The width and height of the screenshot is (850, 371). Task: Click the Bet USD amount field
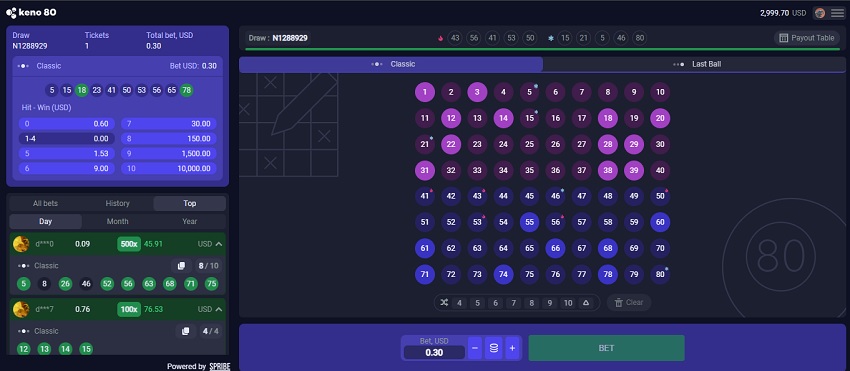pos(434,352)
